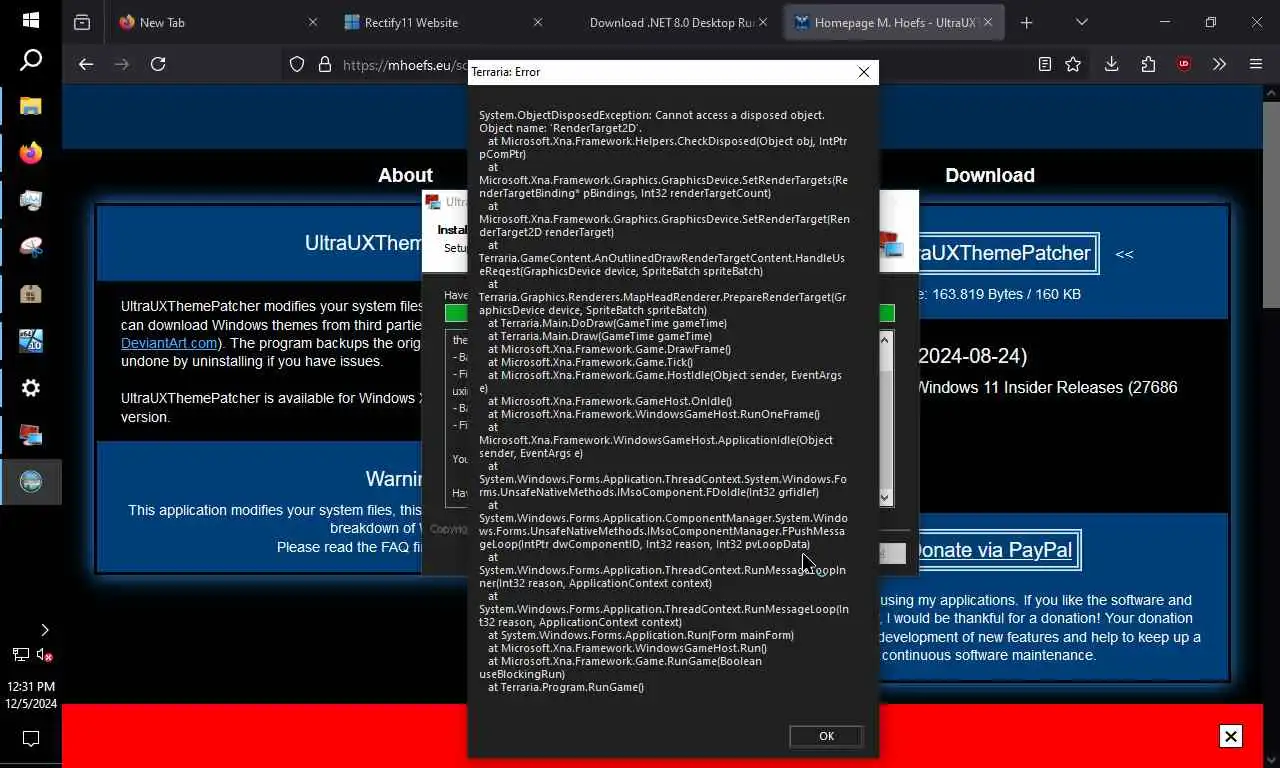Open the extensions puzzle icon
This screenshot has height=768, width=1280.
(1148, 64)
